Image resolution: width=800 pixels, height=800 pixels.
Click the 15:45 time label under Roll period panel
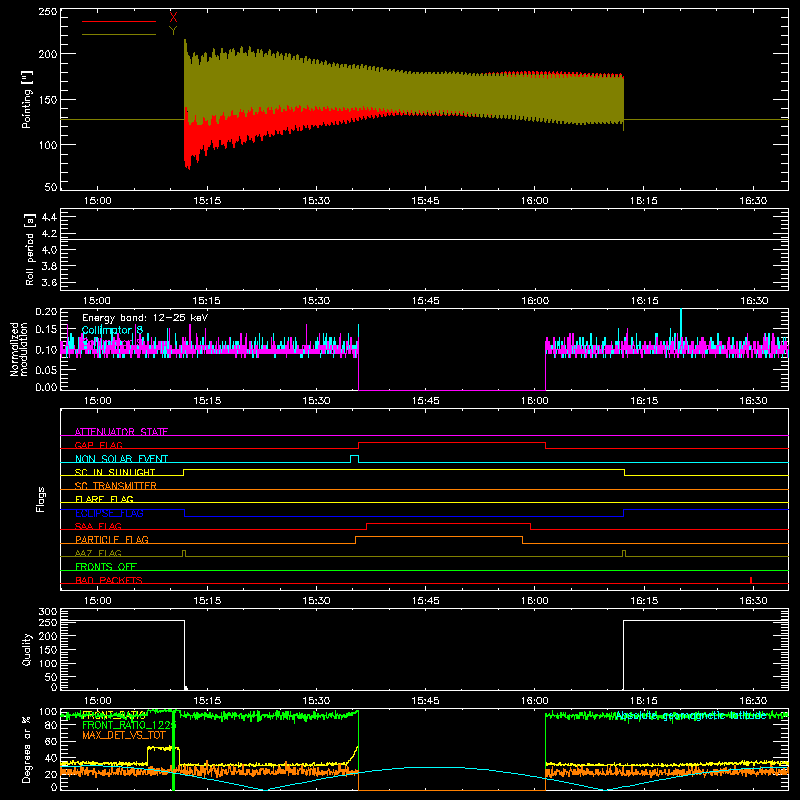pos(426,301)
